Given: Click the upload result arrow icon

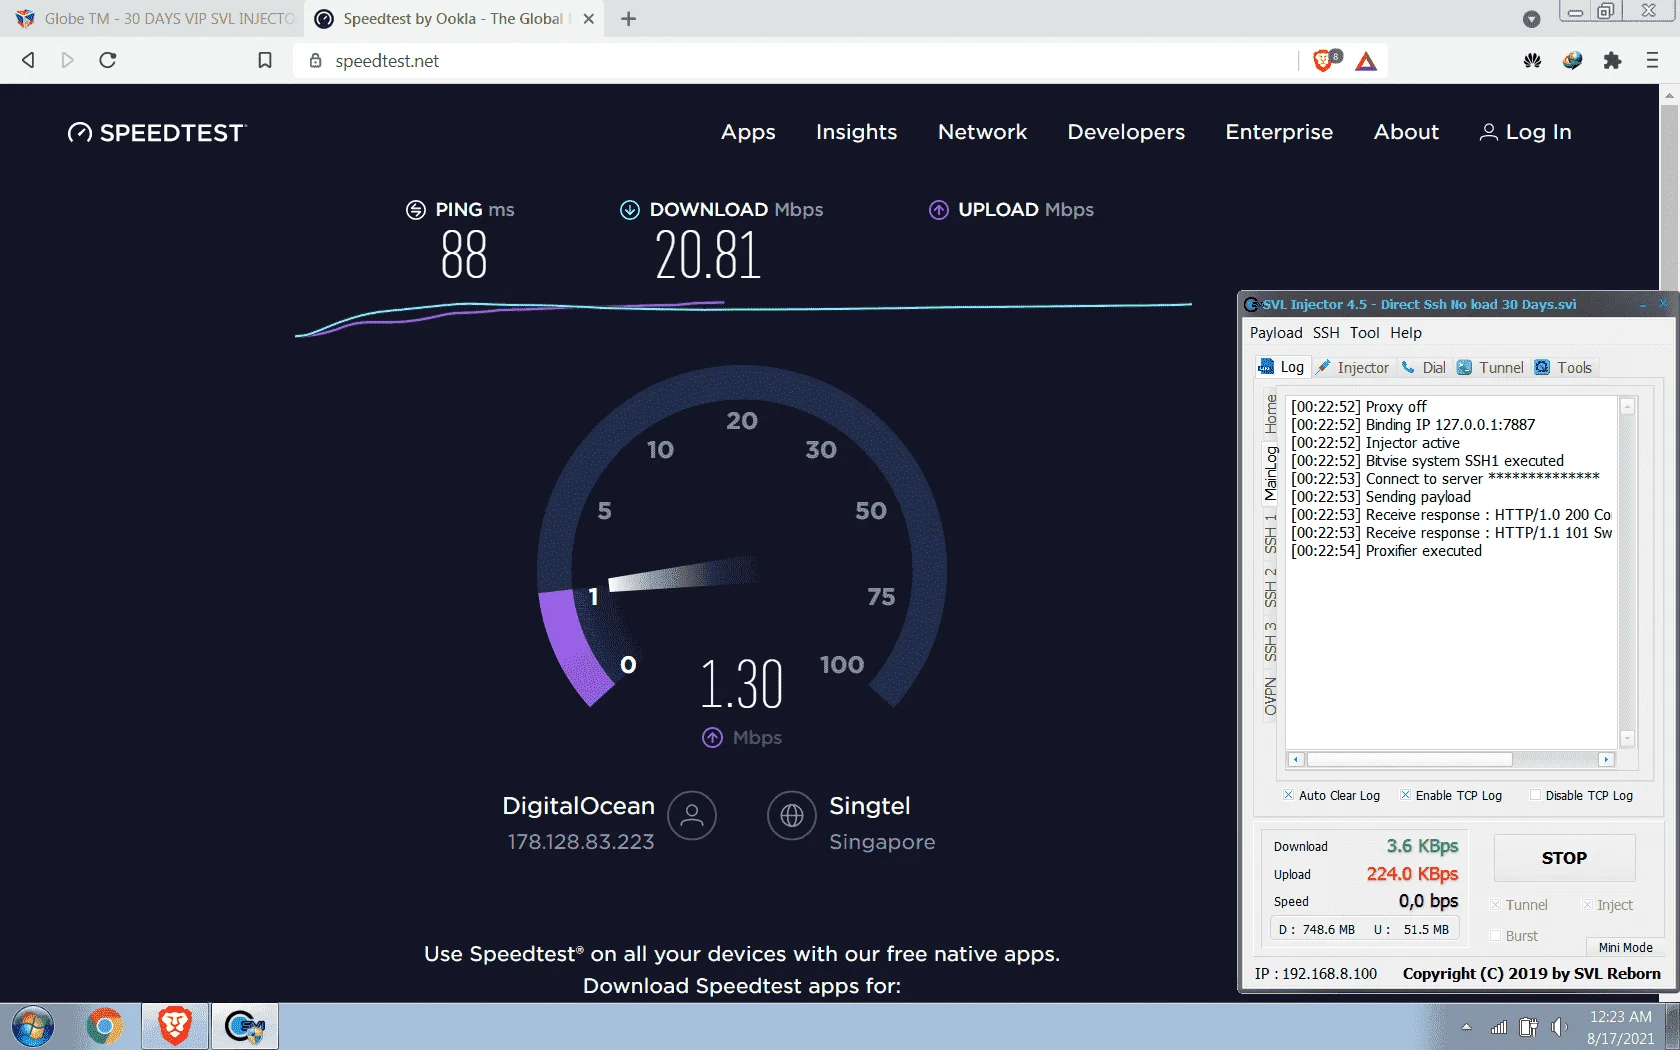Looking at the screenshot, I should 939,210.
